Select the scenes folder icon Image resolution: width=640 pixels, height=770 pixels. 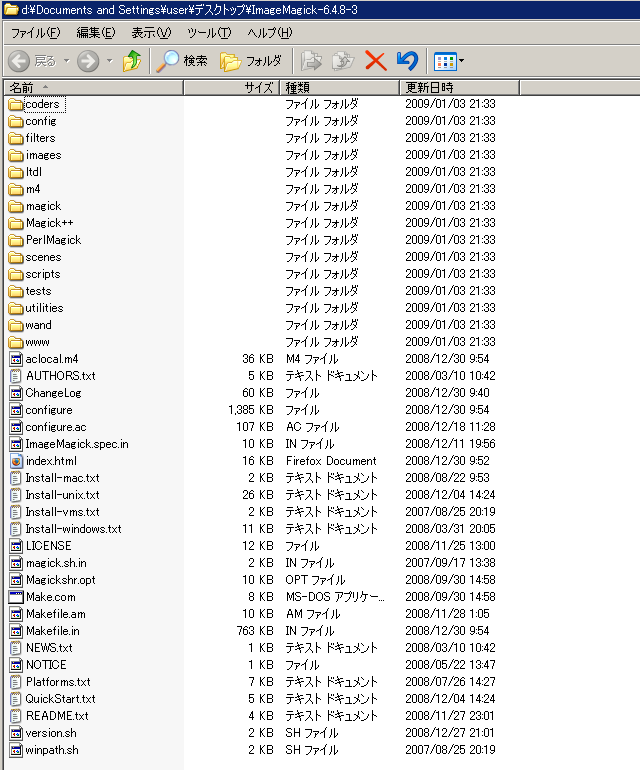click(x=16, y=257)
